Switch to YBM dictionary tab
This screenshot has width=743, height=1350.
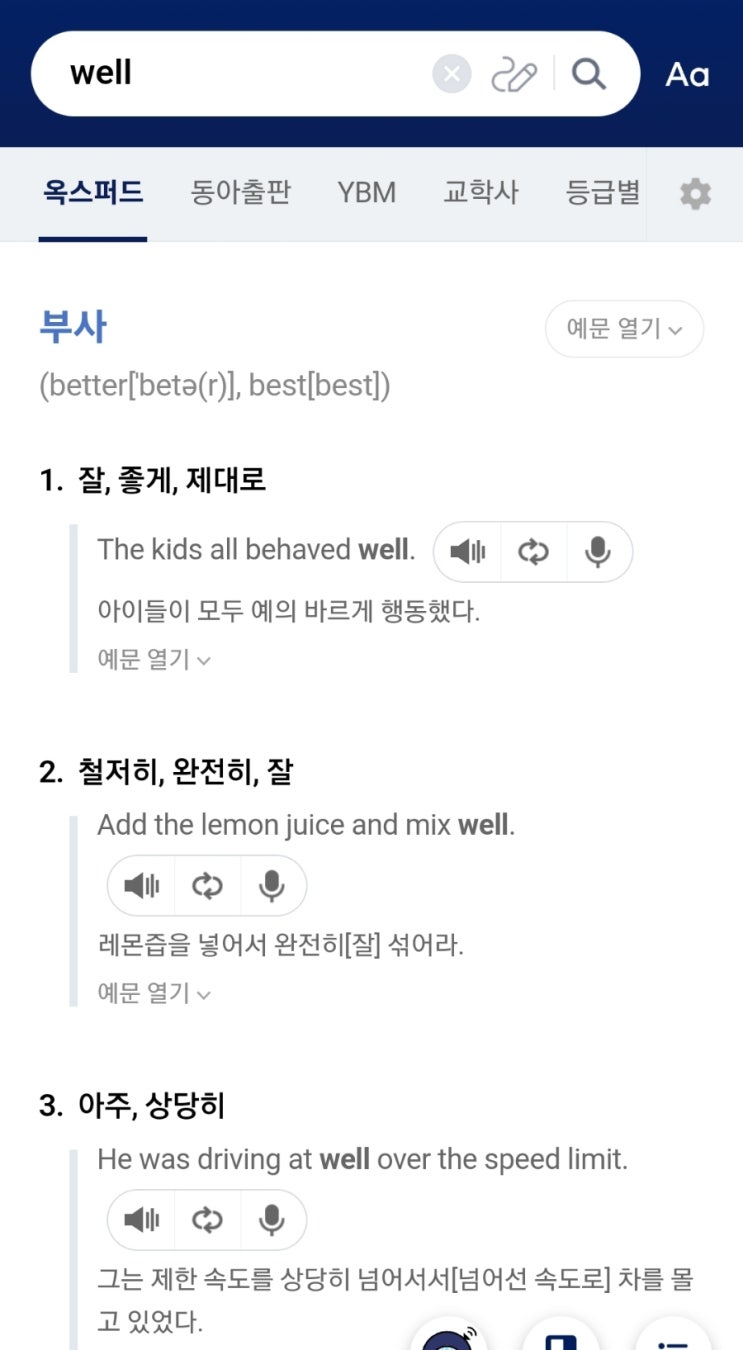(x=366, y=192)
